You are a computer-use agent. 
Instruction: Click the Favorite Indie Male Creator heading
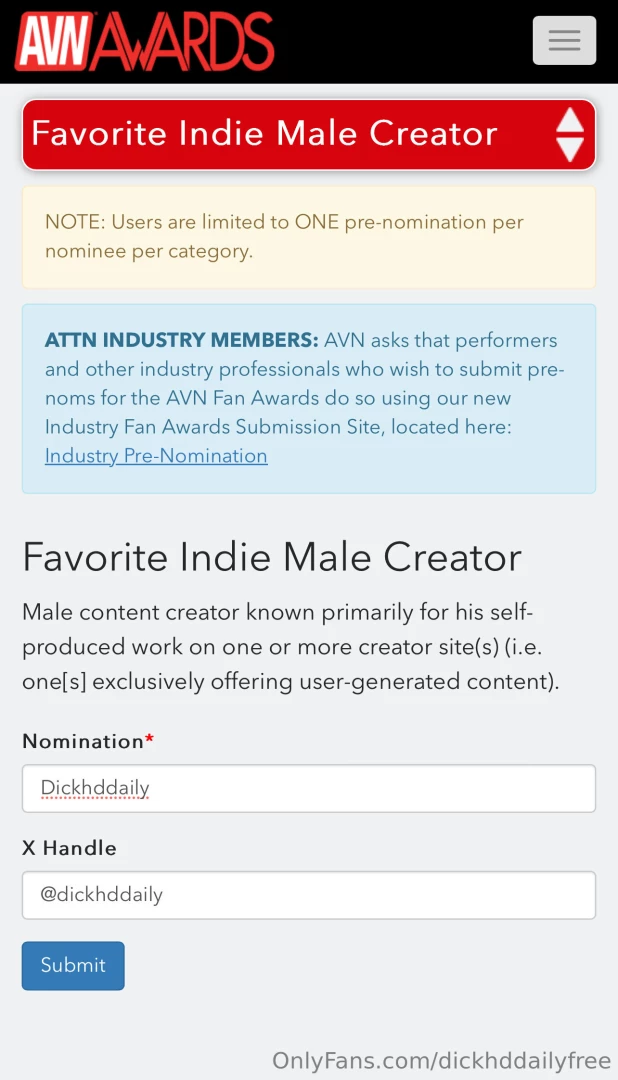coord(272,558)
